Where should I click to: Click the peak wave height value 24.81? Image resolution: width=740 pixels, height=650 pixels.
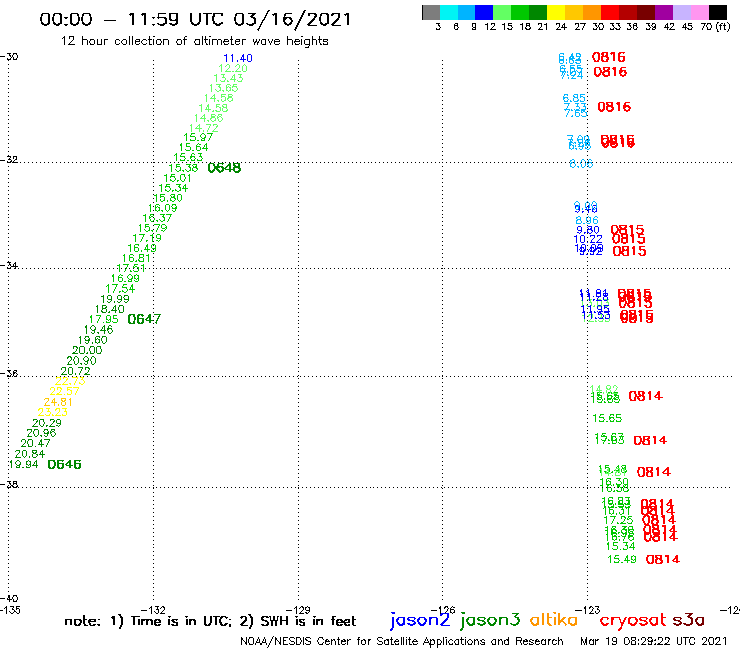(58, 402)
